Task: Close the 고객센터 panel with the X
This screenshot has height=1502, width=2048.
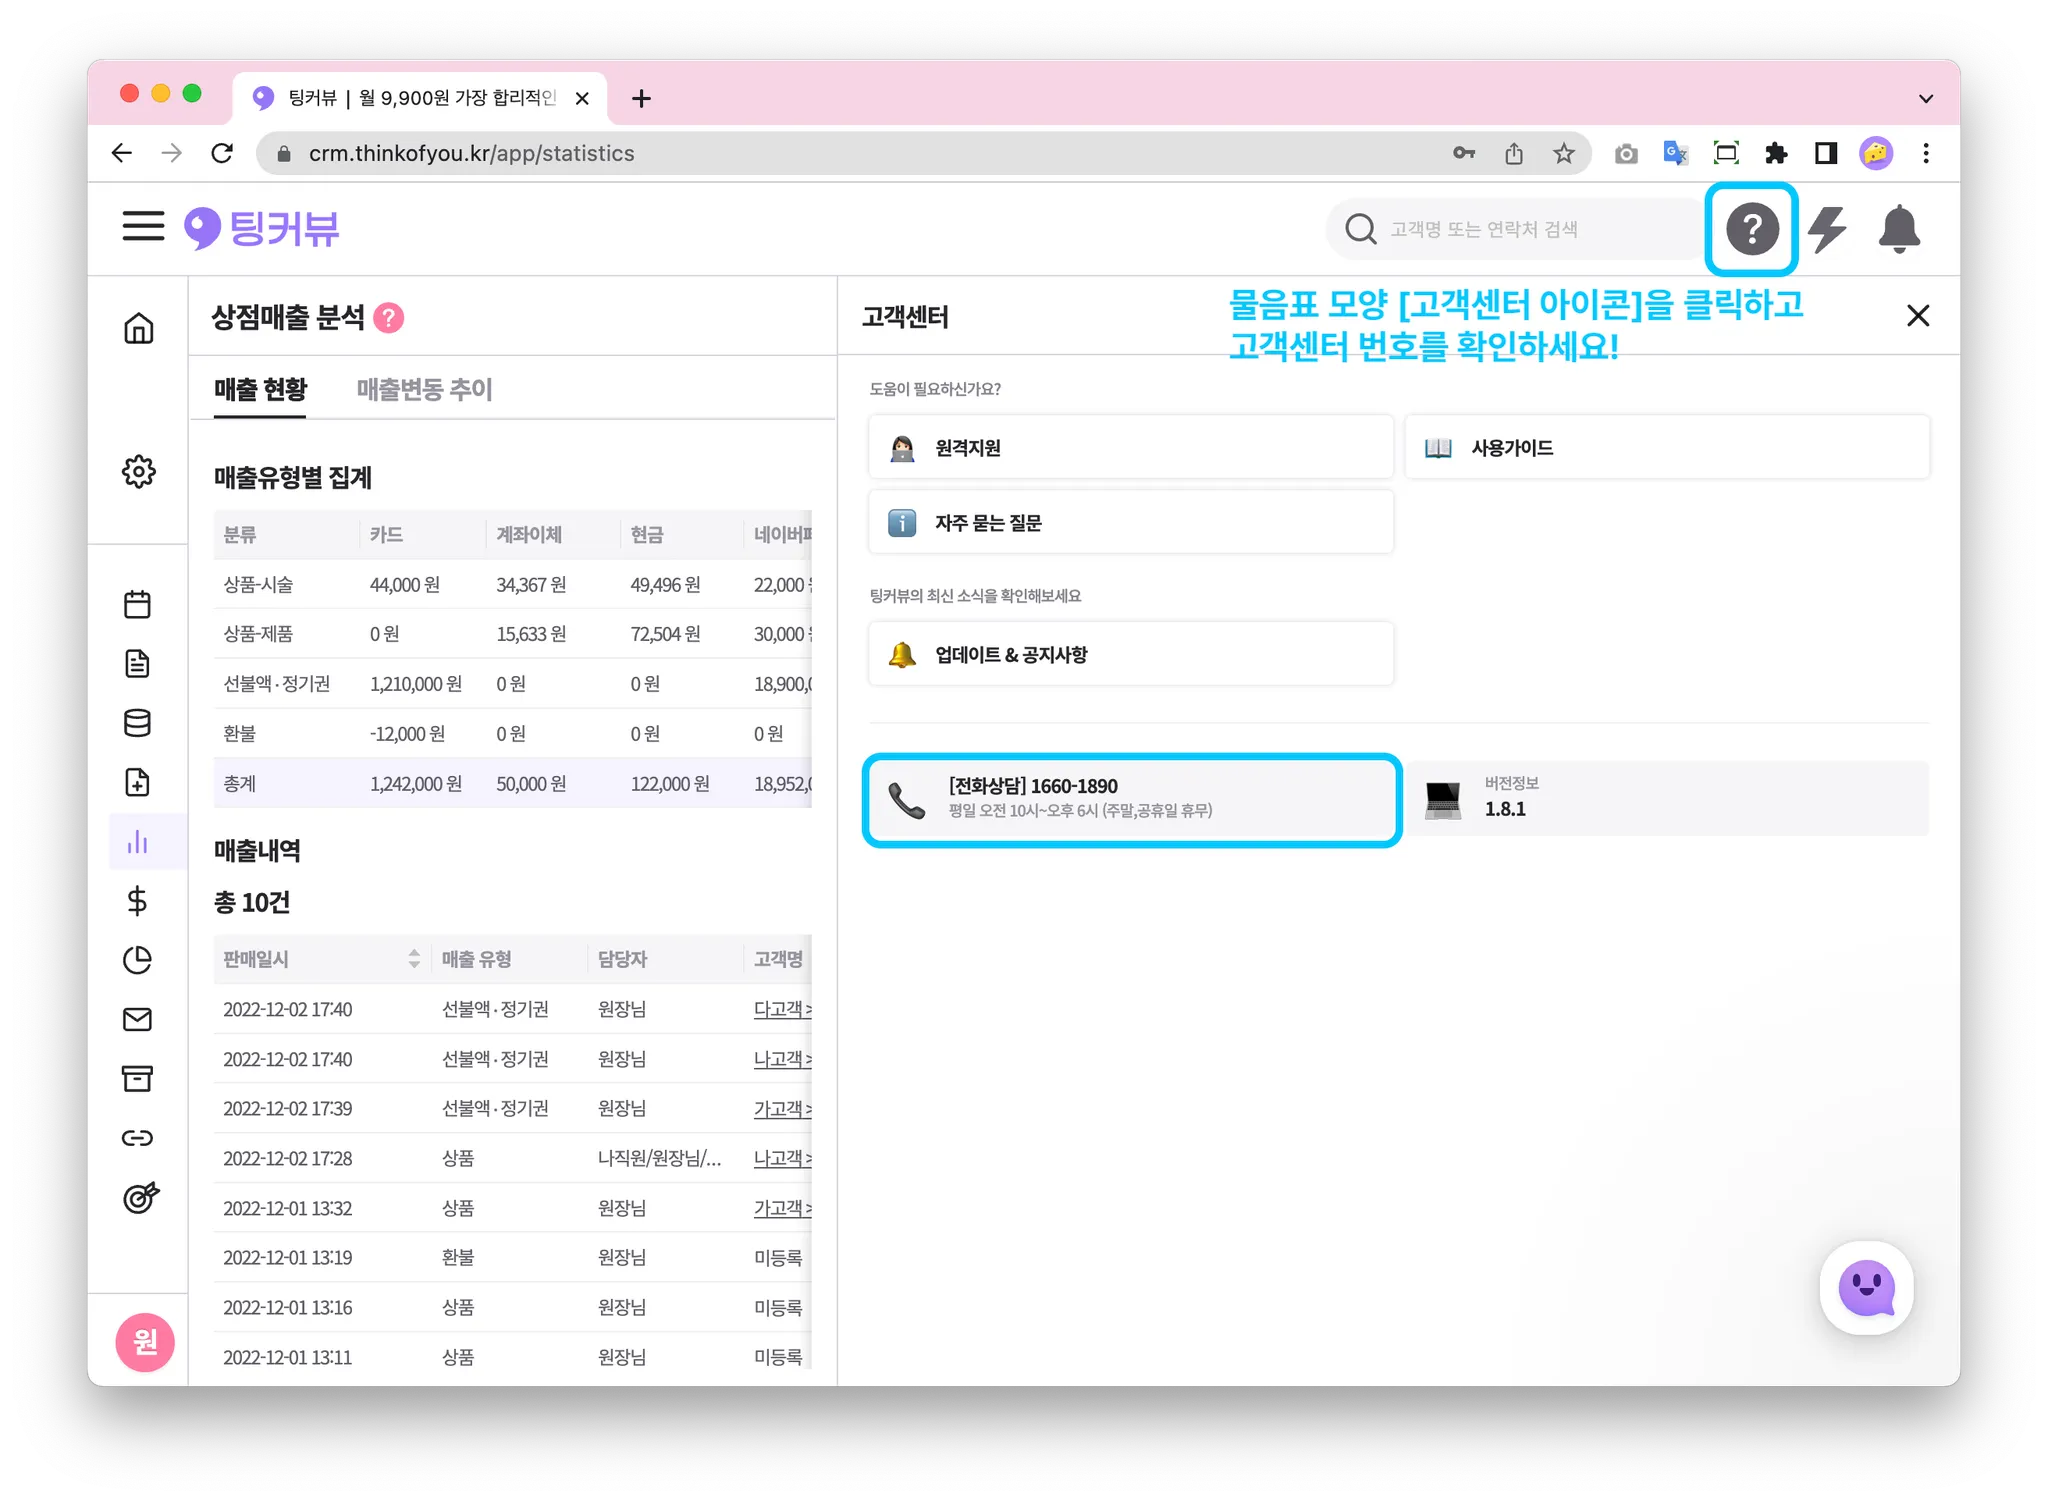Action: (x=1917, y=316)
